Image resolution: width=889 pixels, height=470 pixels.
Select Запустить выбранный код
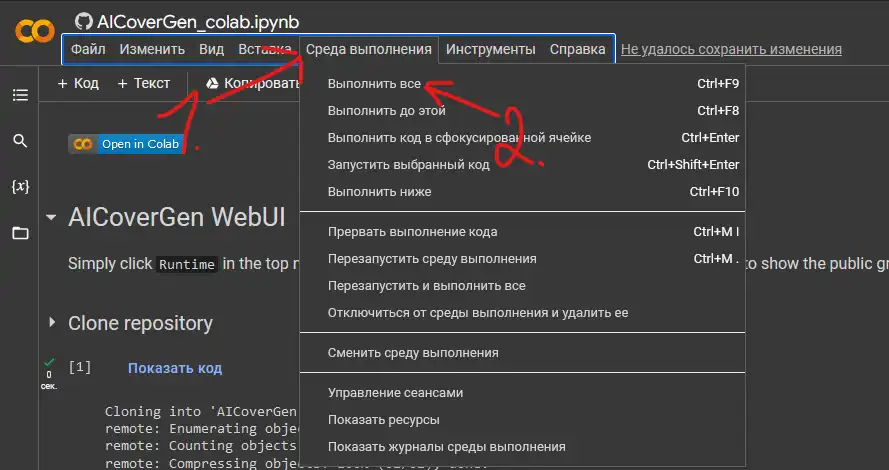[x=522, y=165]
